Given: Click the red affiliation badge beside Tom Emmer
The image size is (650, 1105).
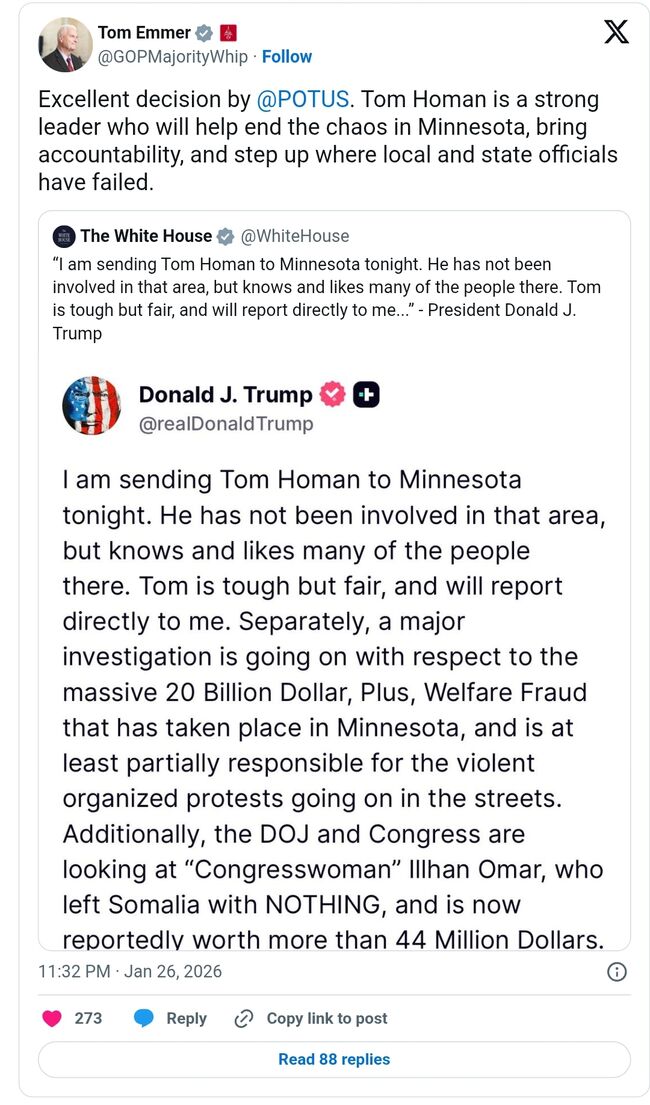Looking at the screenshot, I should tap(228, 33).
